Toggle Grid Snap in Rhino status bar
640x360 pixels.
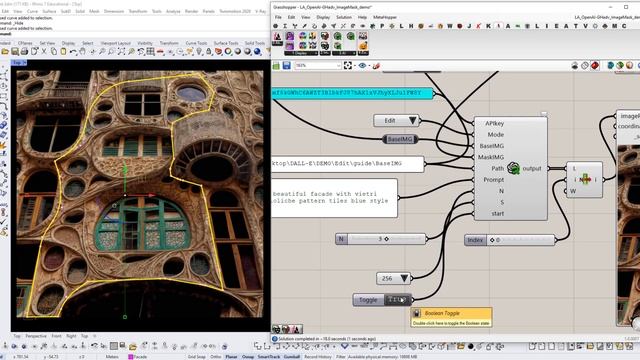[x=197, y=357]
